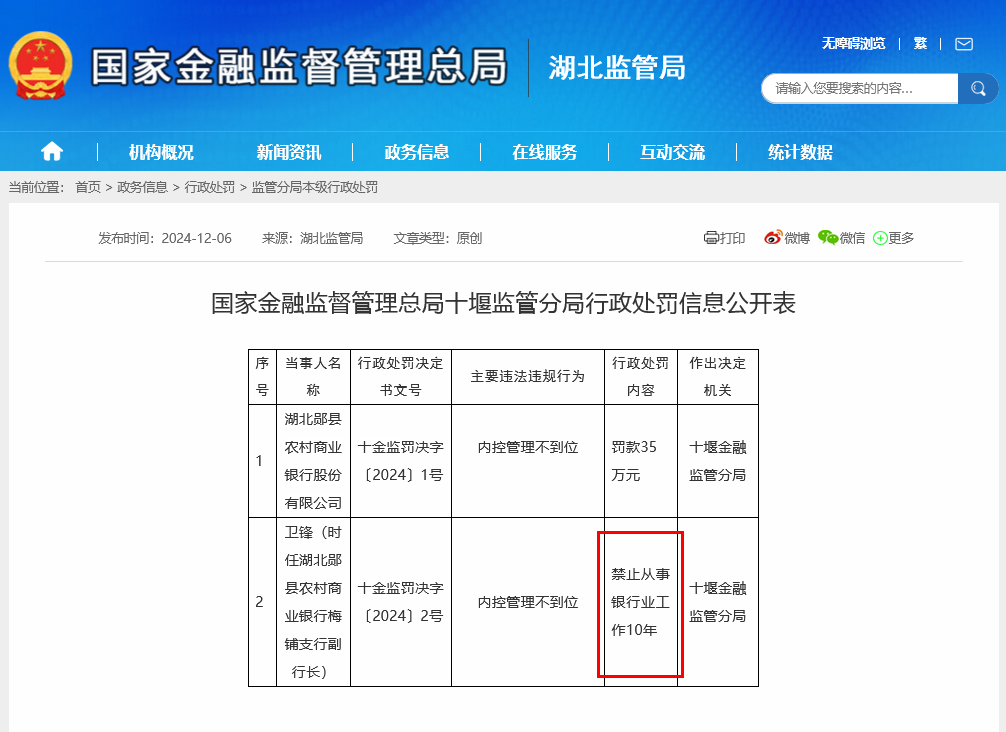Click the 序号 column header

click(262, 377)
